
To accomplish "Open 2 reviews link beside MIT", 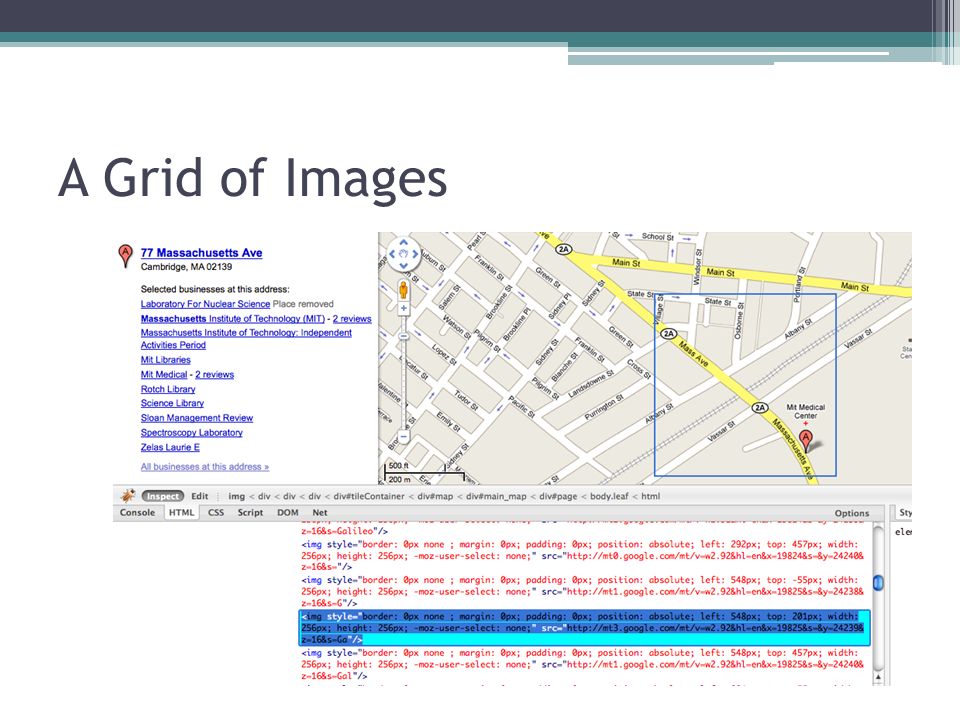I will (352, 318).
